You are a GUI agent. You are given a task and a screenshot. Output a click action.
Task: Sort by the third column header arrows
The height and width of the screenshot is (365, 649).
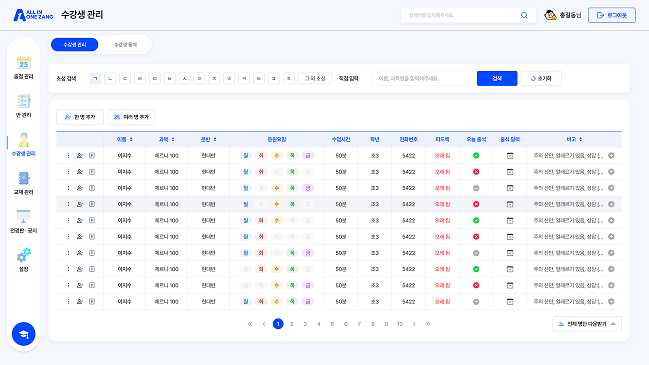pos(215,139)
